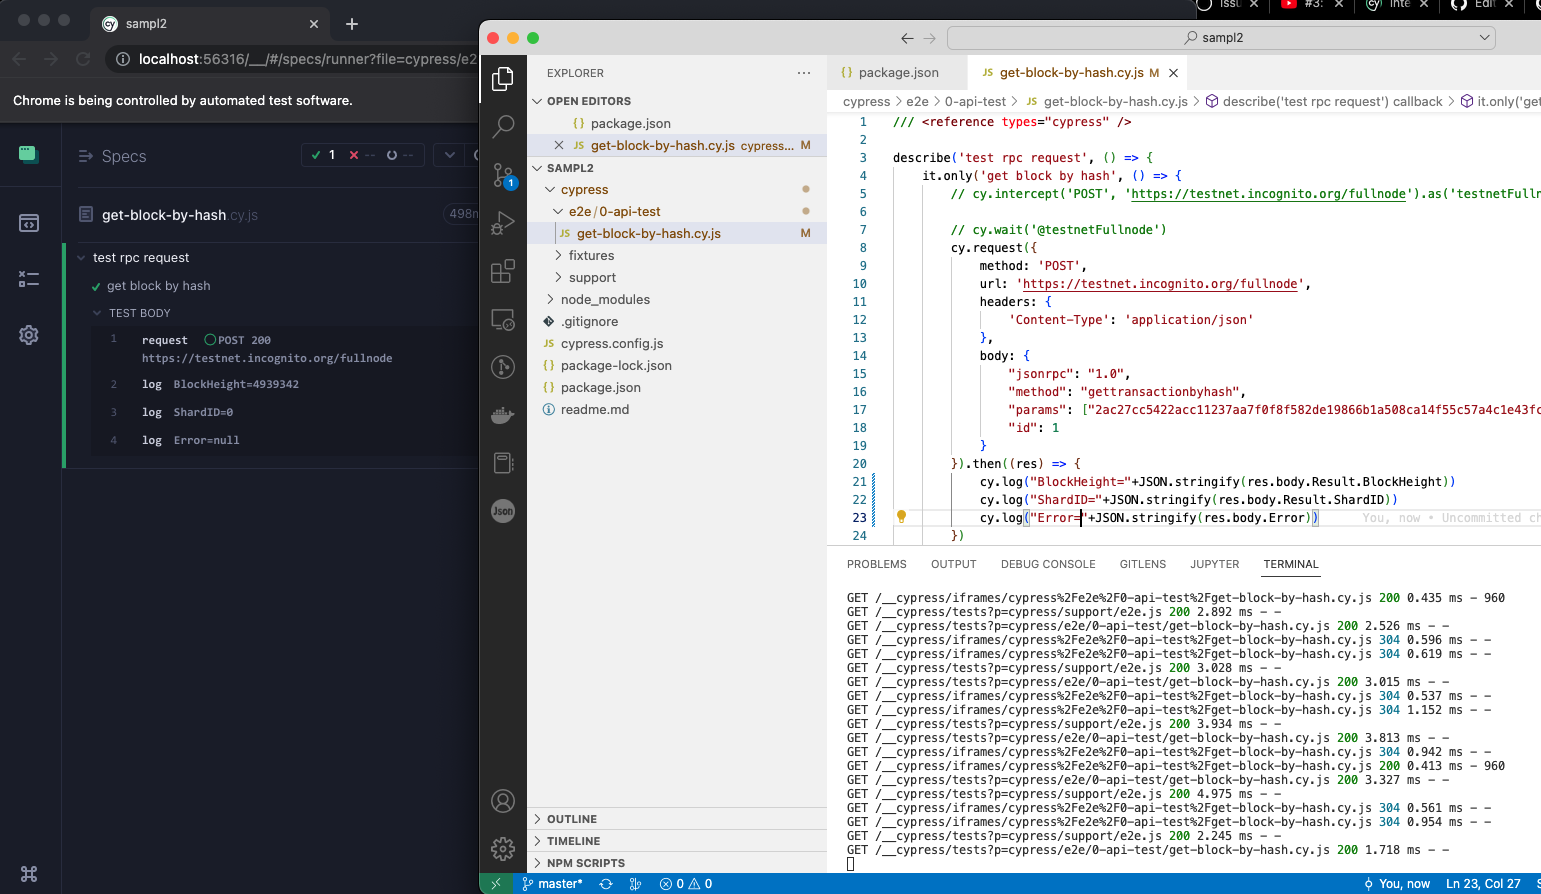The image size is (1541, 894).
Task: Click the Docker icon in the activity bar
Action: pyautogui.click(x=503, y=415)
